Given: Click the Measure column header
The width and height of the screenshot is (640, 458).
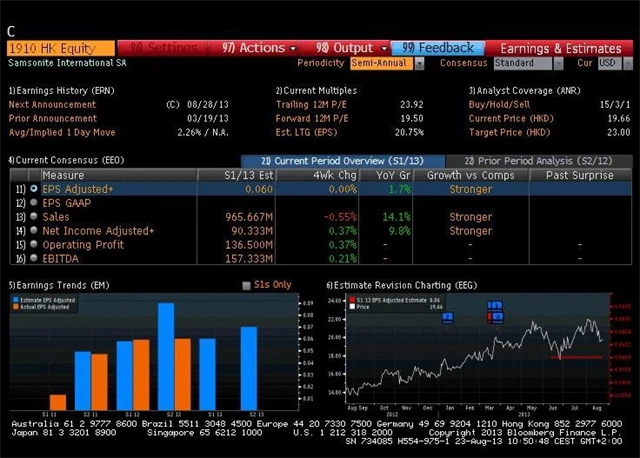Looking at the screenshot, I should click(118, 175).
